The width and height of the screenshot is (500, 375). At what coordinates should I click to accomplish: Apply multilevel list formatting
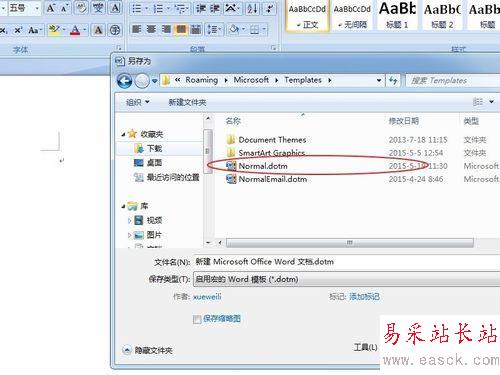(180, 9)
